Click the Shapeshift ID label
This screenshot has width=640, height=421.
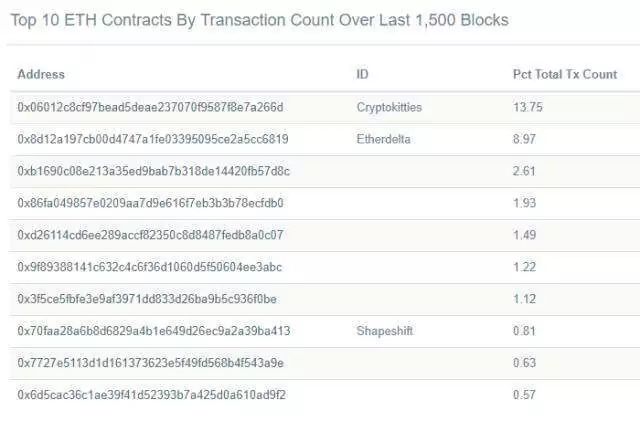pyautogui.click(x=384, y=331)
